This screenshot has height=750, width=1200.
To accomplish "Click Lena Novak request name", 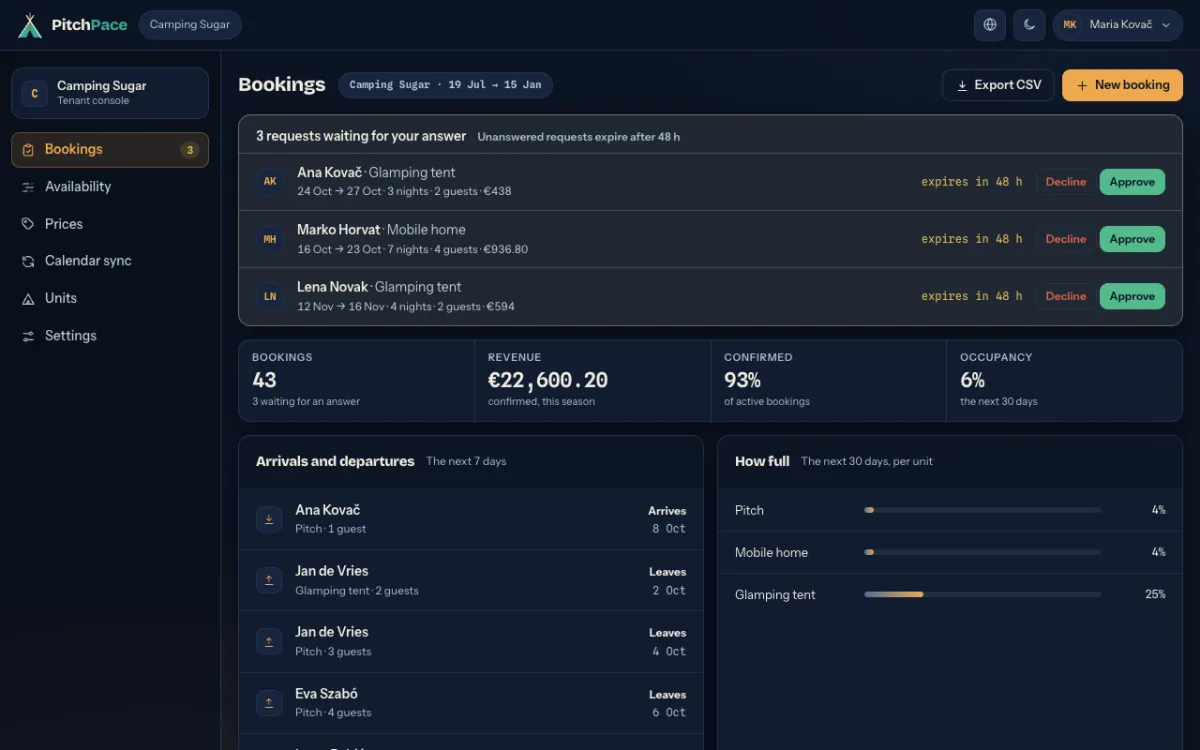I will click(333, 287).
